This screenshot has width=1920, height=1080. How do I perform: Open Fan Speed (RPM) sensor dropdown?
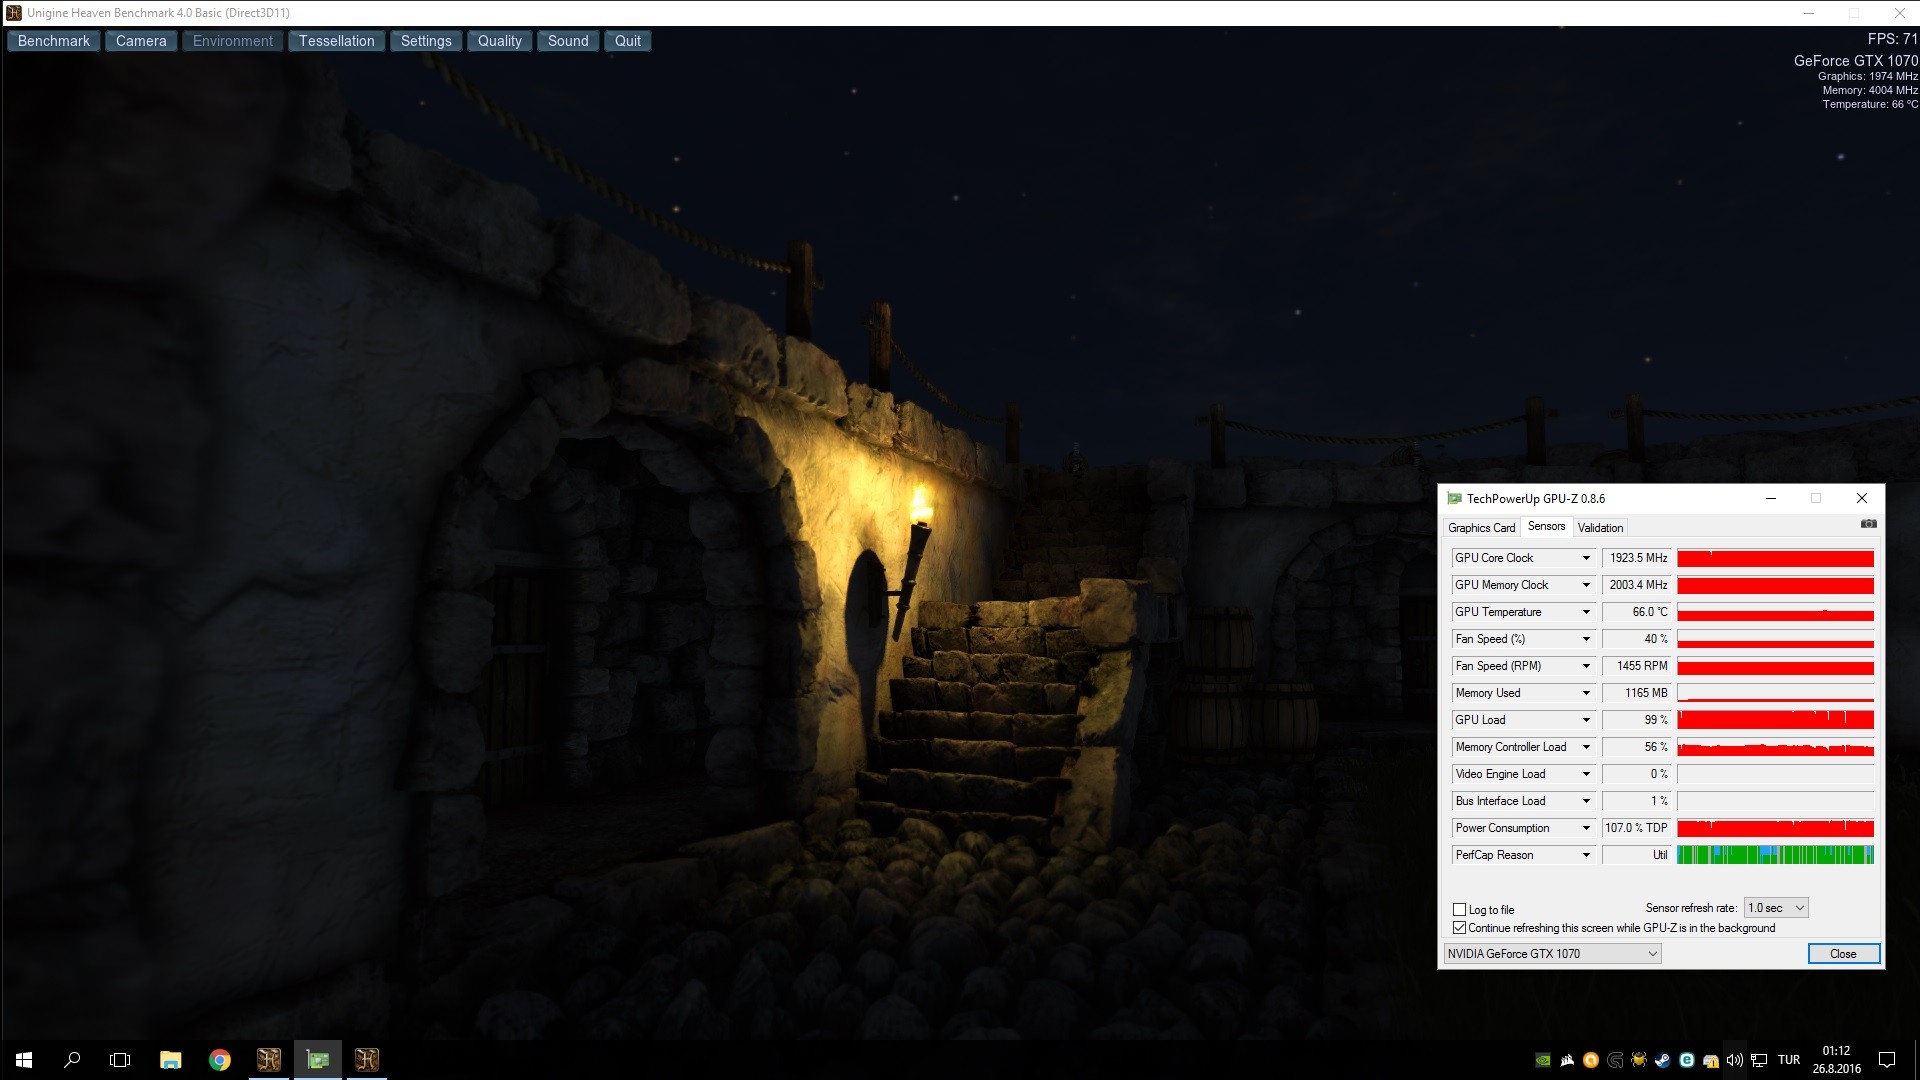pyautogui.click(x=1586, y=666)
